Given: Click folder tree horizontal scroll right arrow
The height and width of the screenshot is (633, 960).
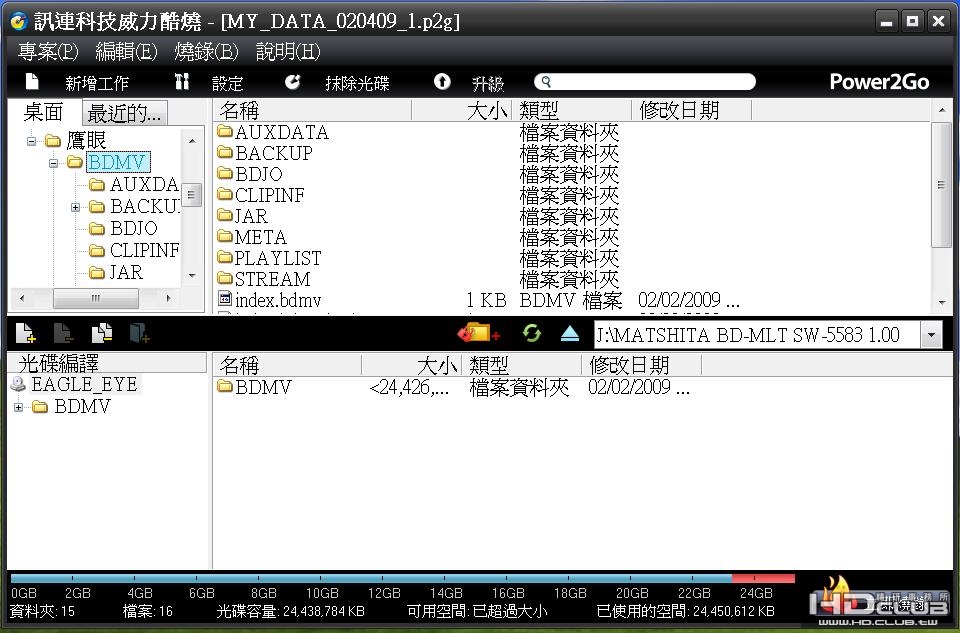Looking at the screenshot, I should pos(168,298).
